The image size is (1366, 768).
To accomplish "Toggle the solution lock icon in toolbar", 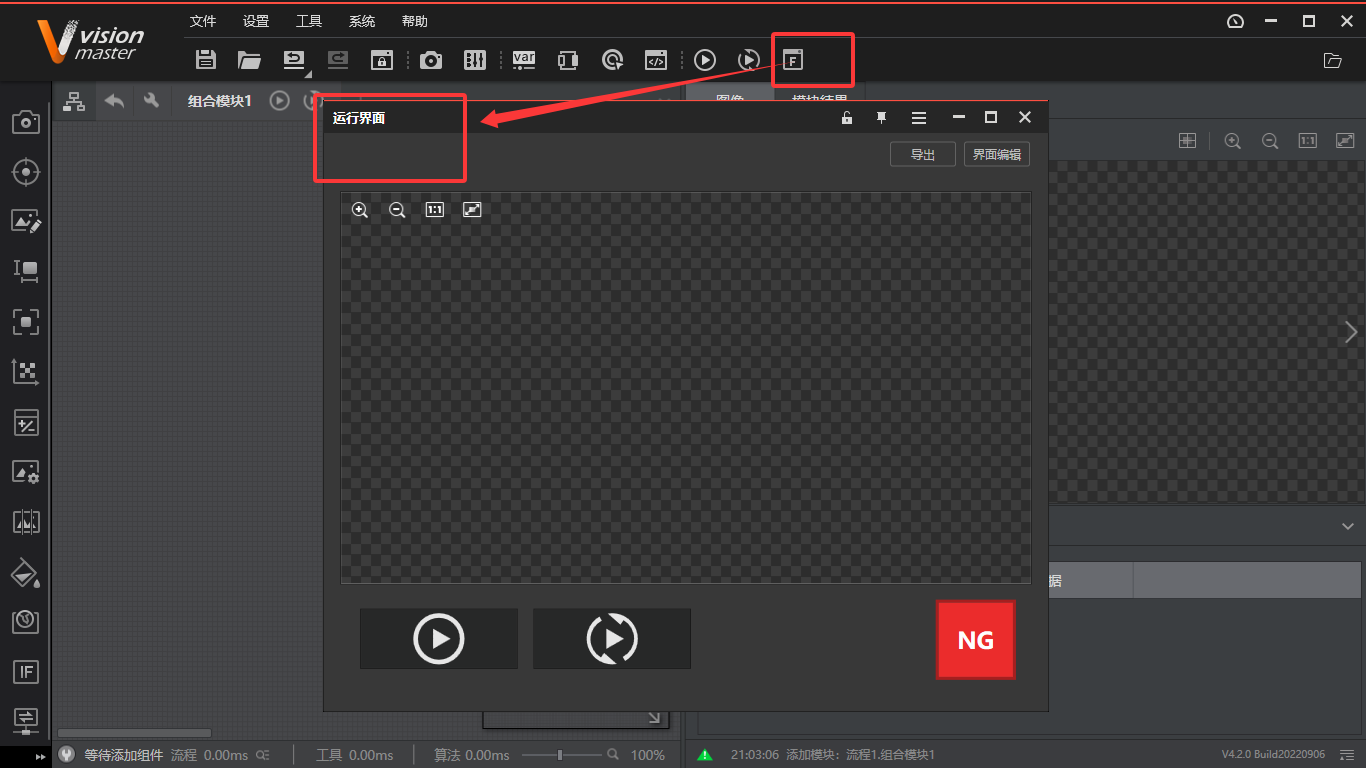I will coord(381,60).
